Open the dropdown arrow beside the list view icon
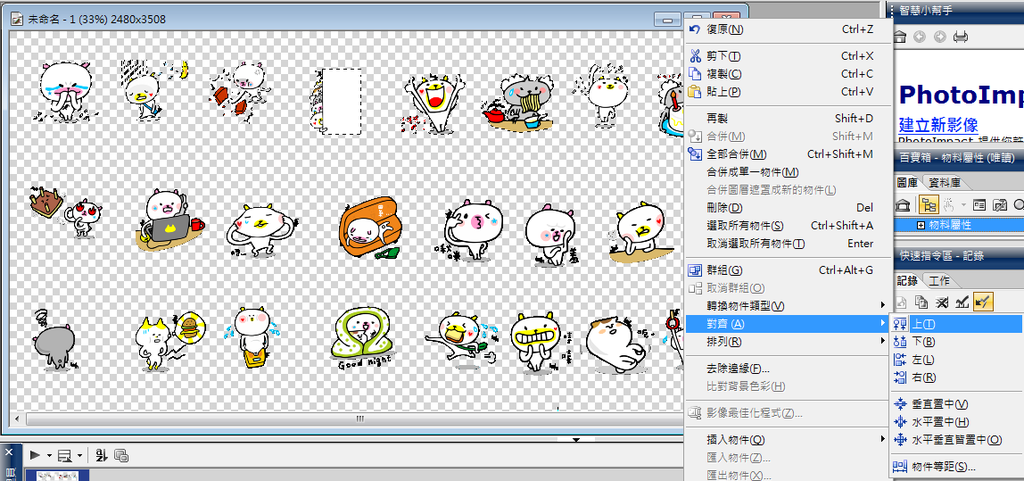Screen dimensions: 1024x481 click(x=79, y=456)
